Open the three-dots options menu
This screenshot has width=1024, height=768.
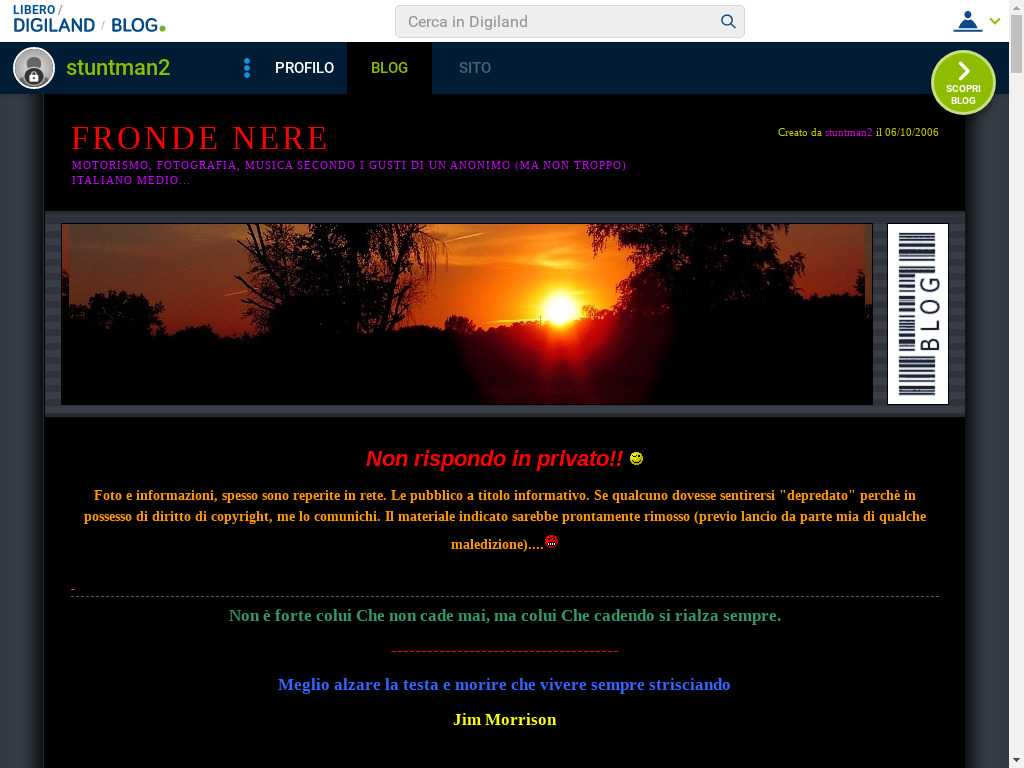tap(247, 68)
